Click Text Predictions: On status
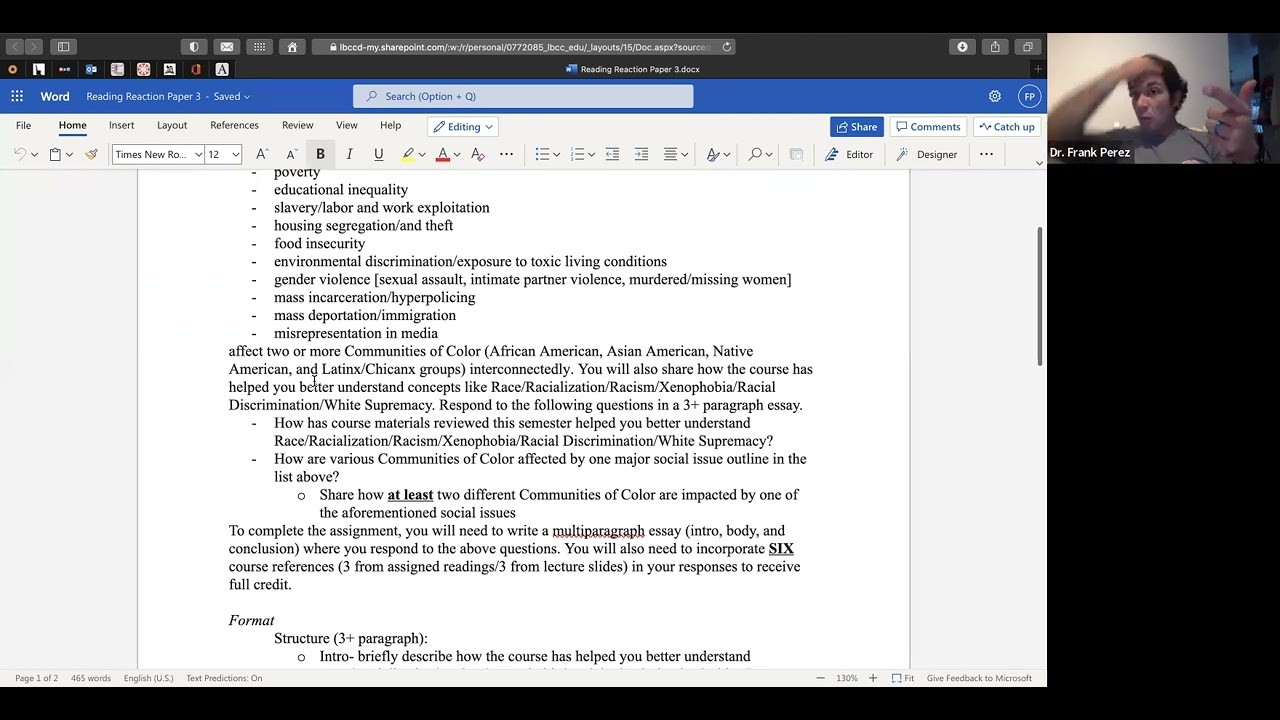 pos(224,678)
